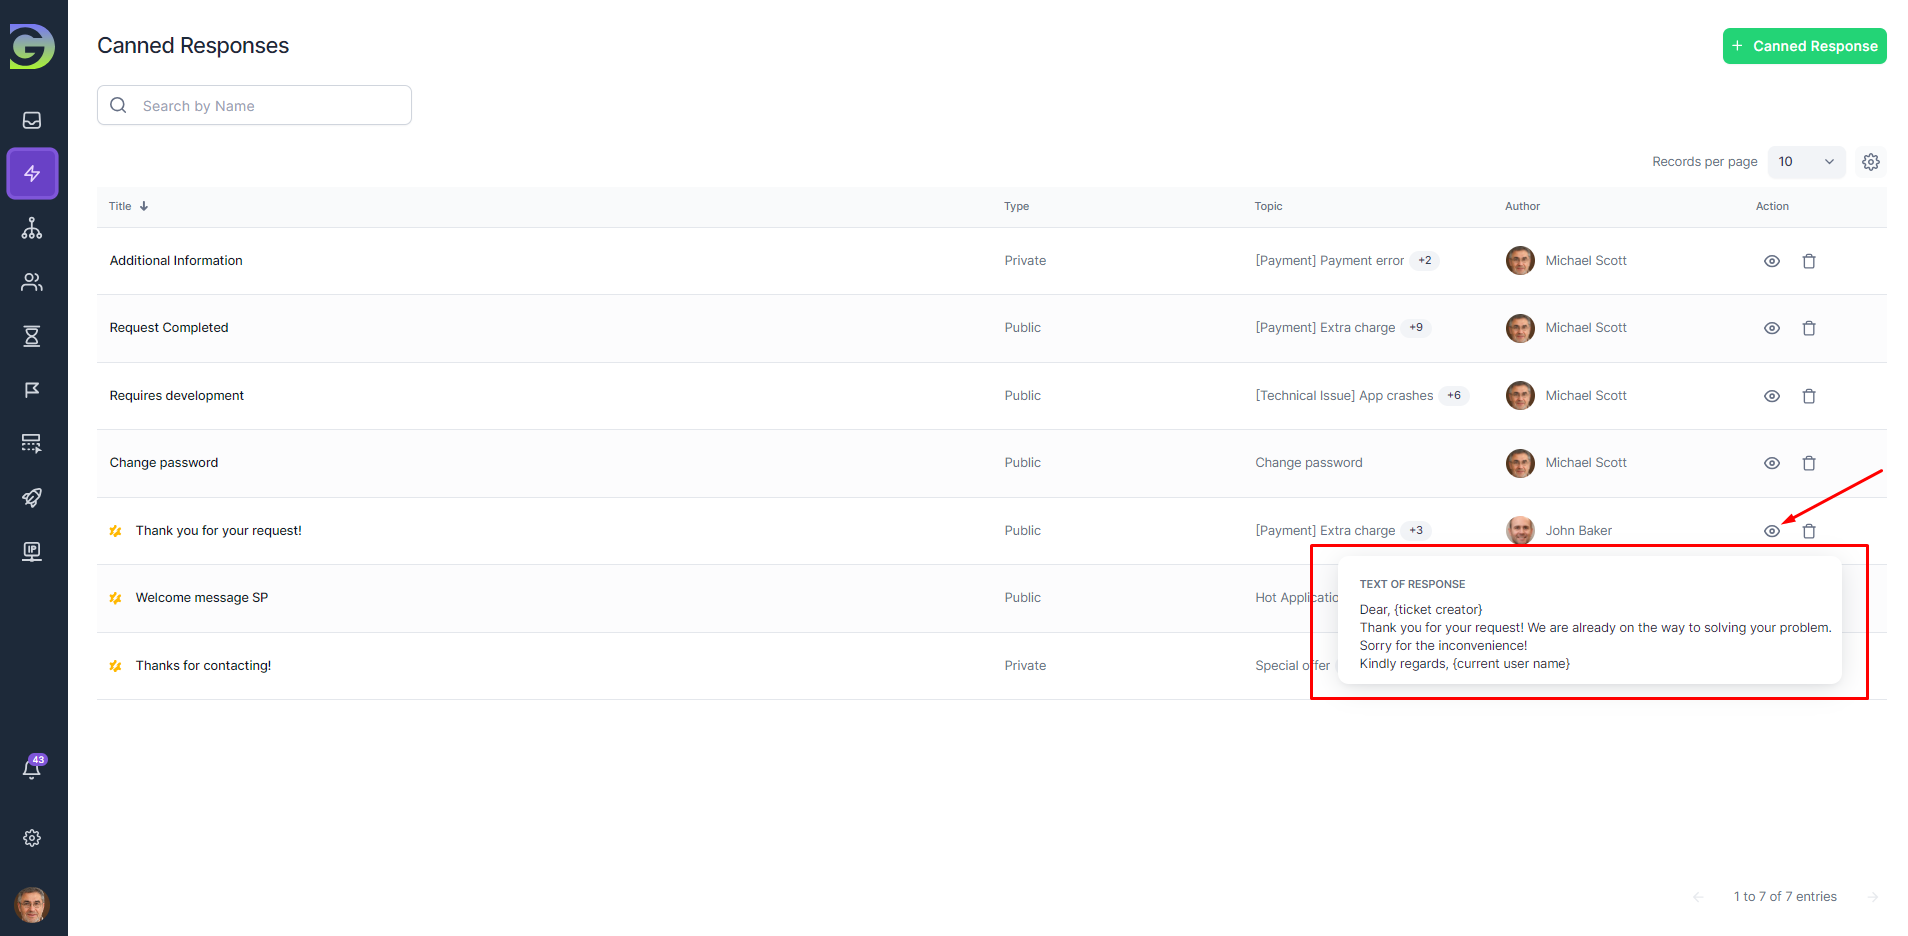View response text of Change password

click(1771, 463)
